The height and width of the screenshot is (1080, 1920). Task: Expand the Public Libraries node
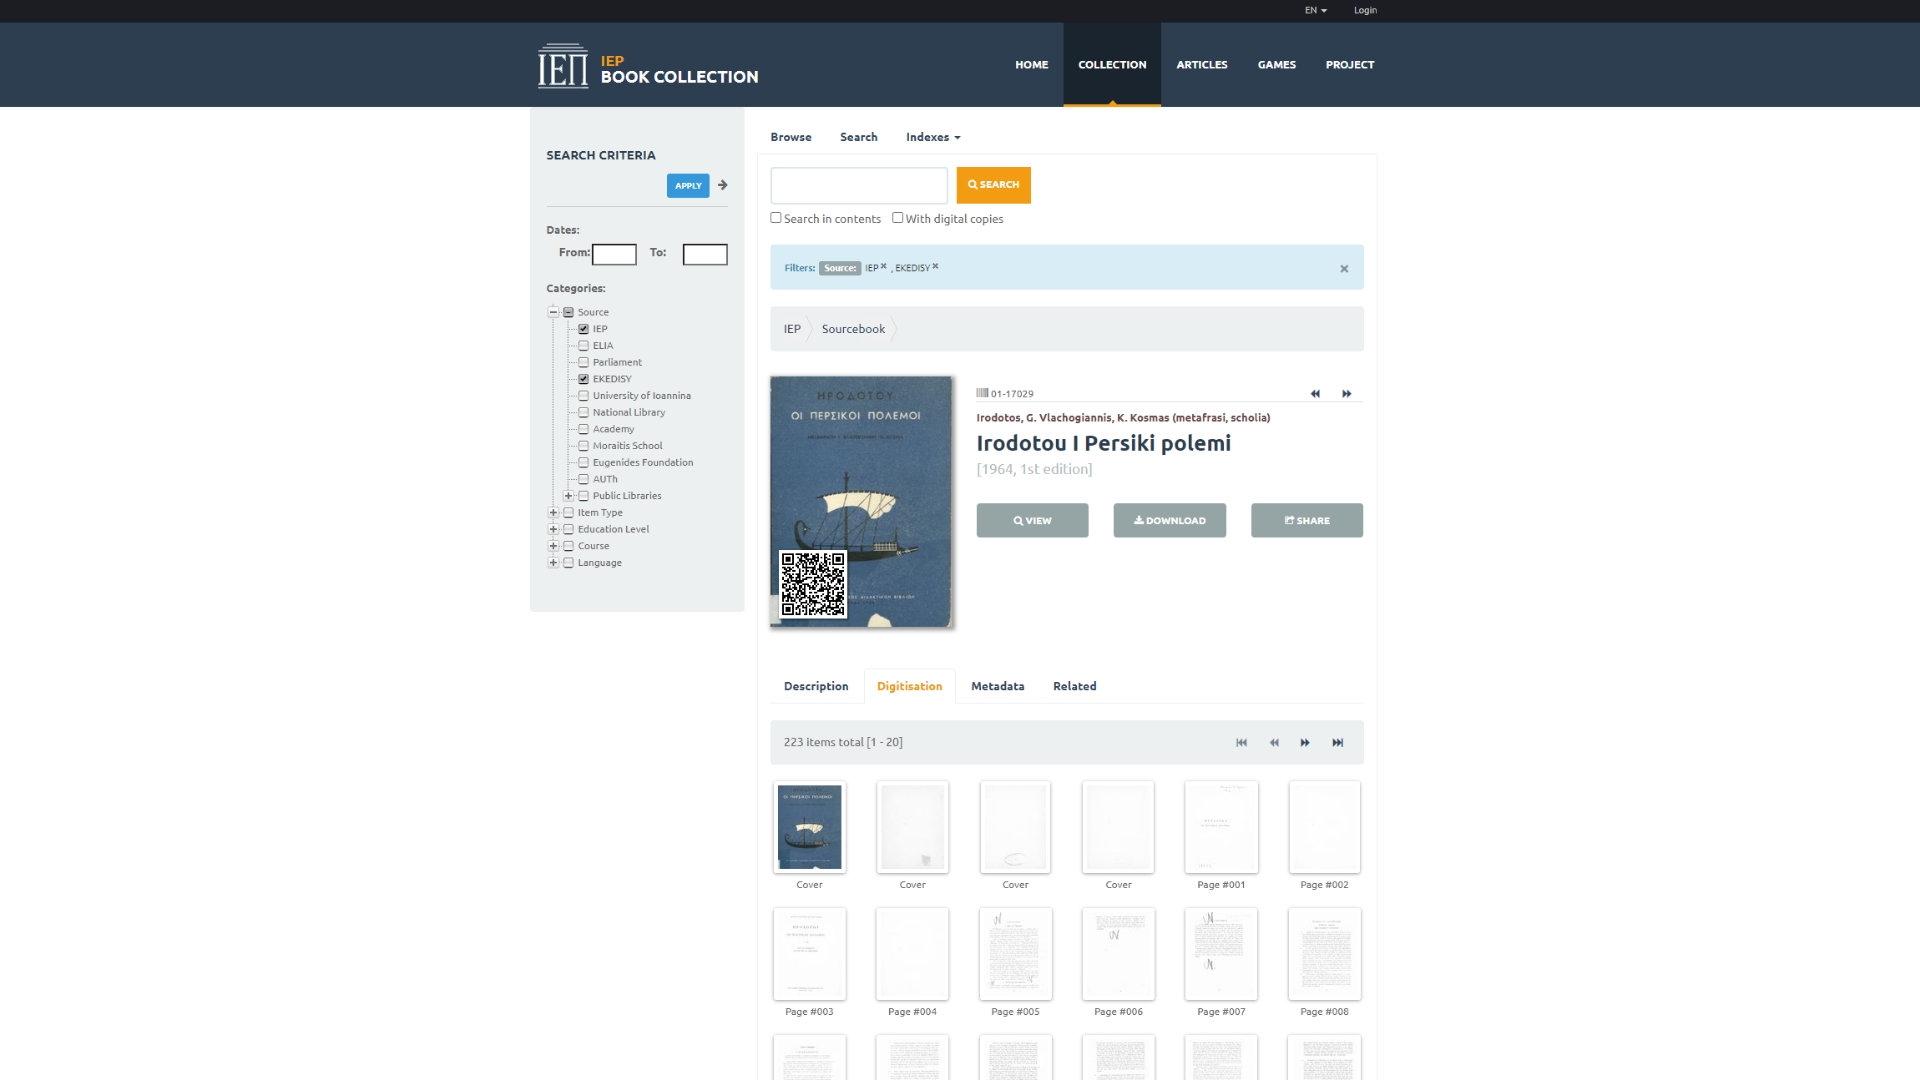pos(568,496)
